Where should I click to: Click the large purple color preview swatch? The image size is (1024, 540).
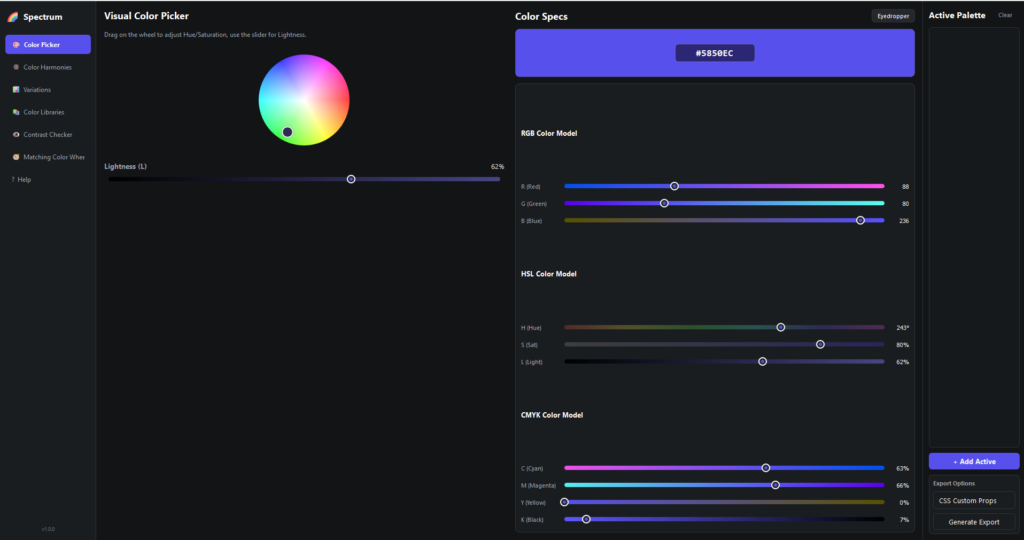point(714,53)
